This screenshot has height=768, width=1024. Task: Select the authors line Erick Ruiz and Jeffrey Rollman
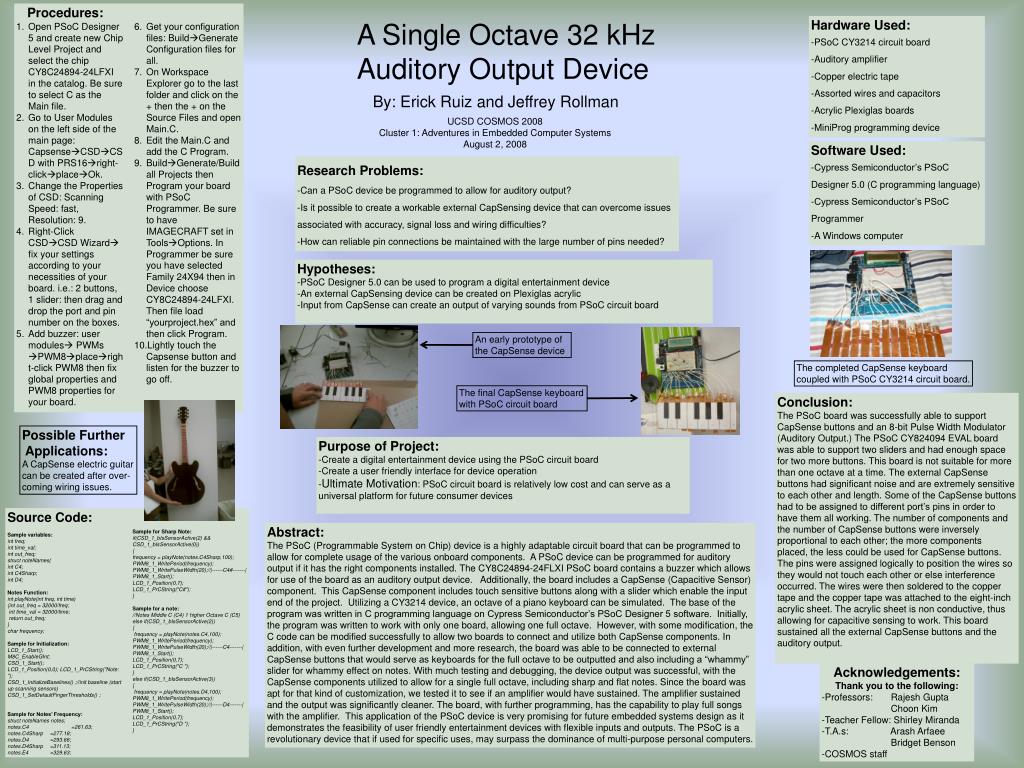click(x=495, y=102)
